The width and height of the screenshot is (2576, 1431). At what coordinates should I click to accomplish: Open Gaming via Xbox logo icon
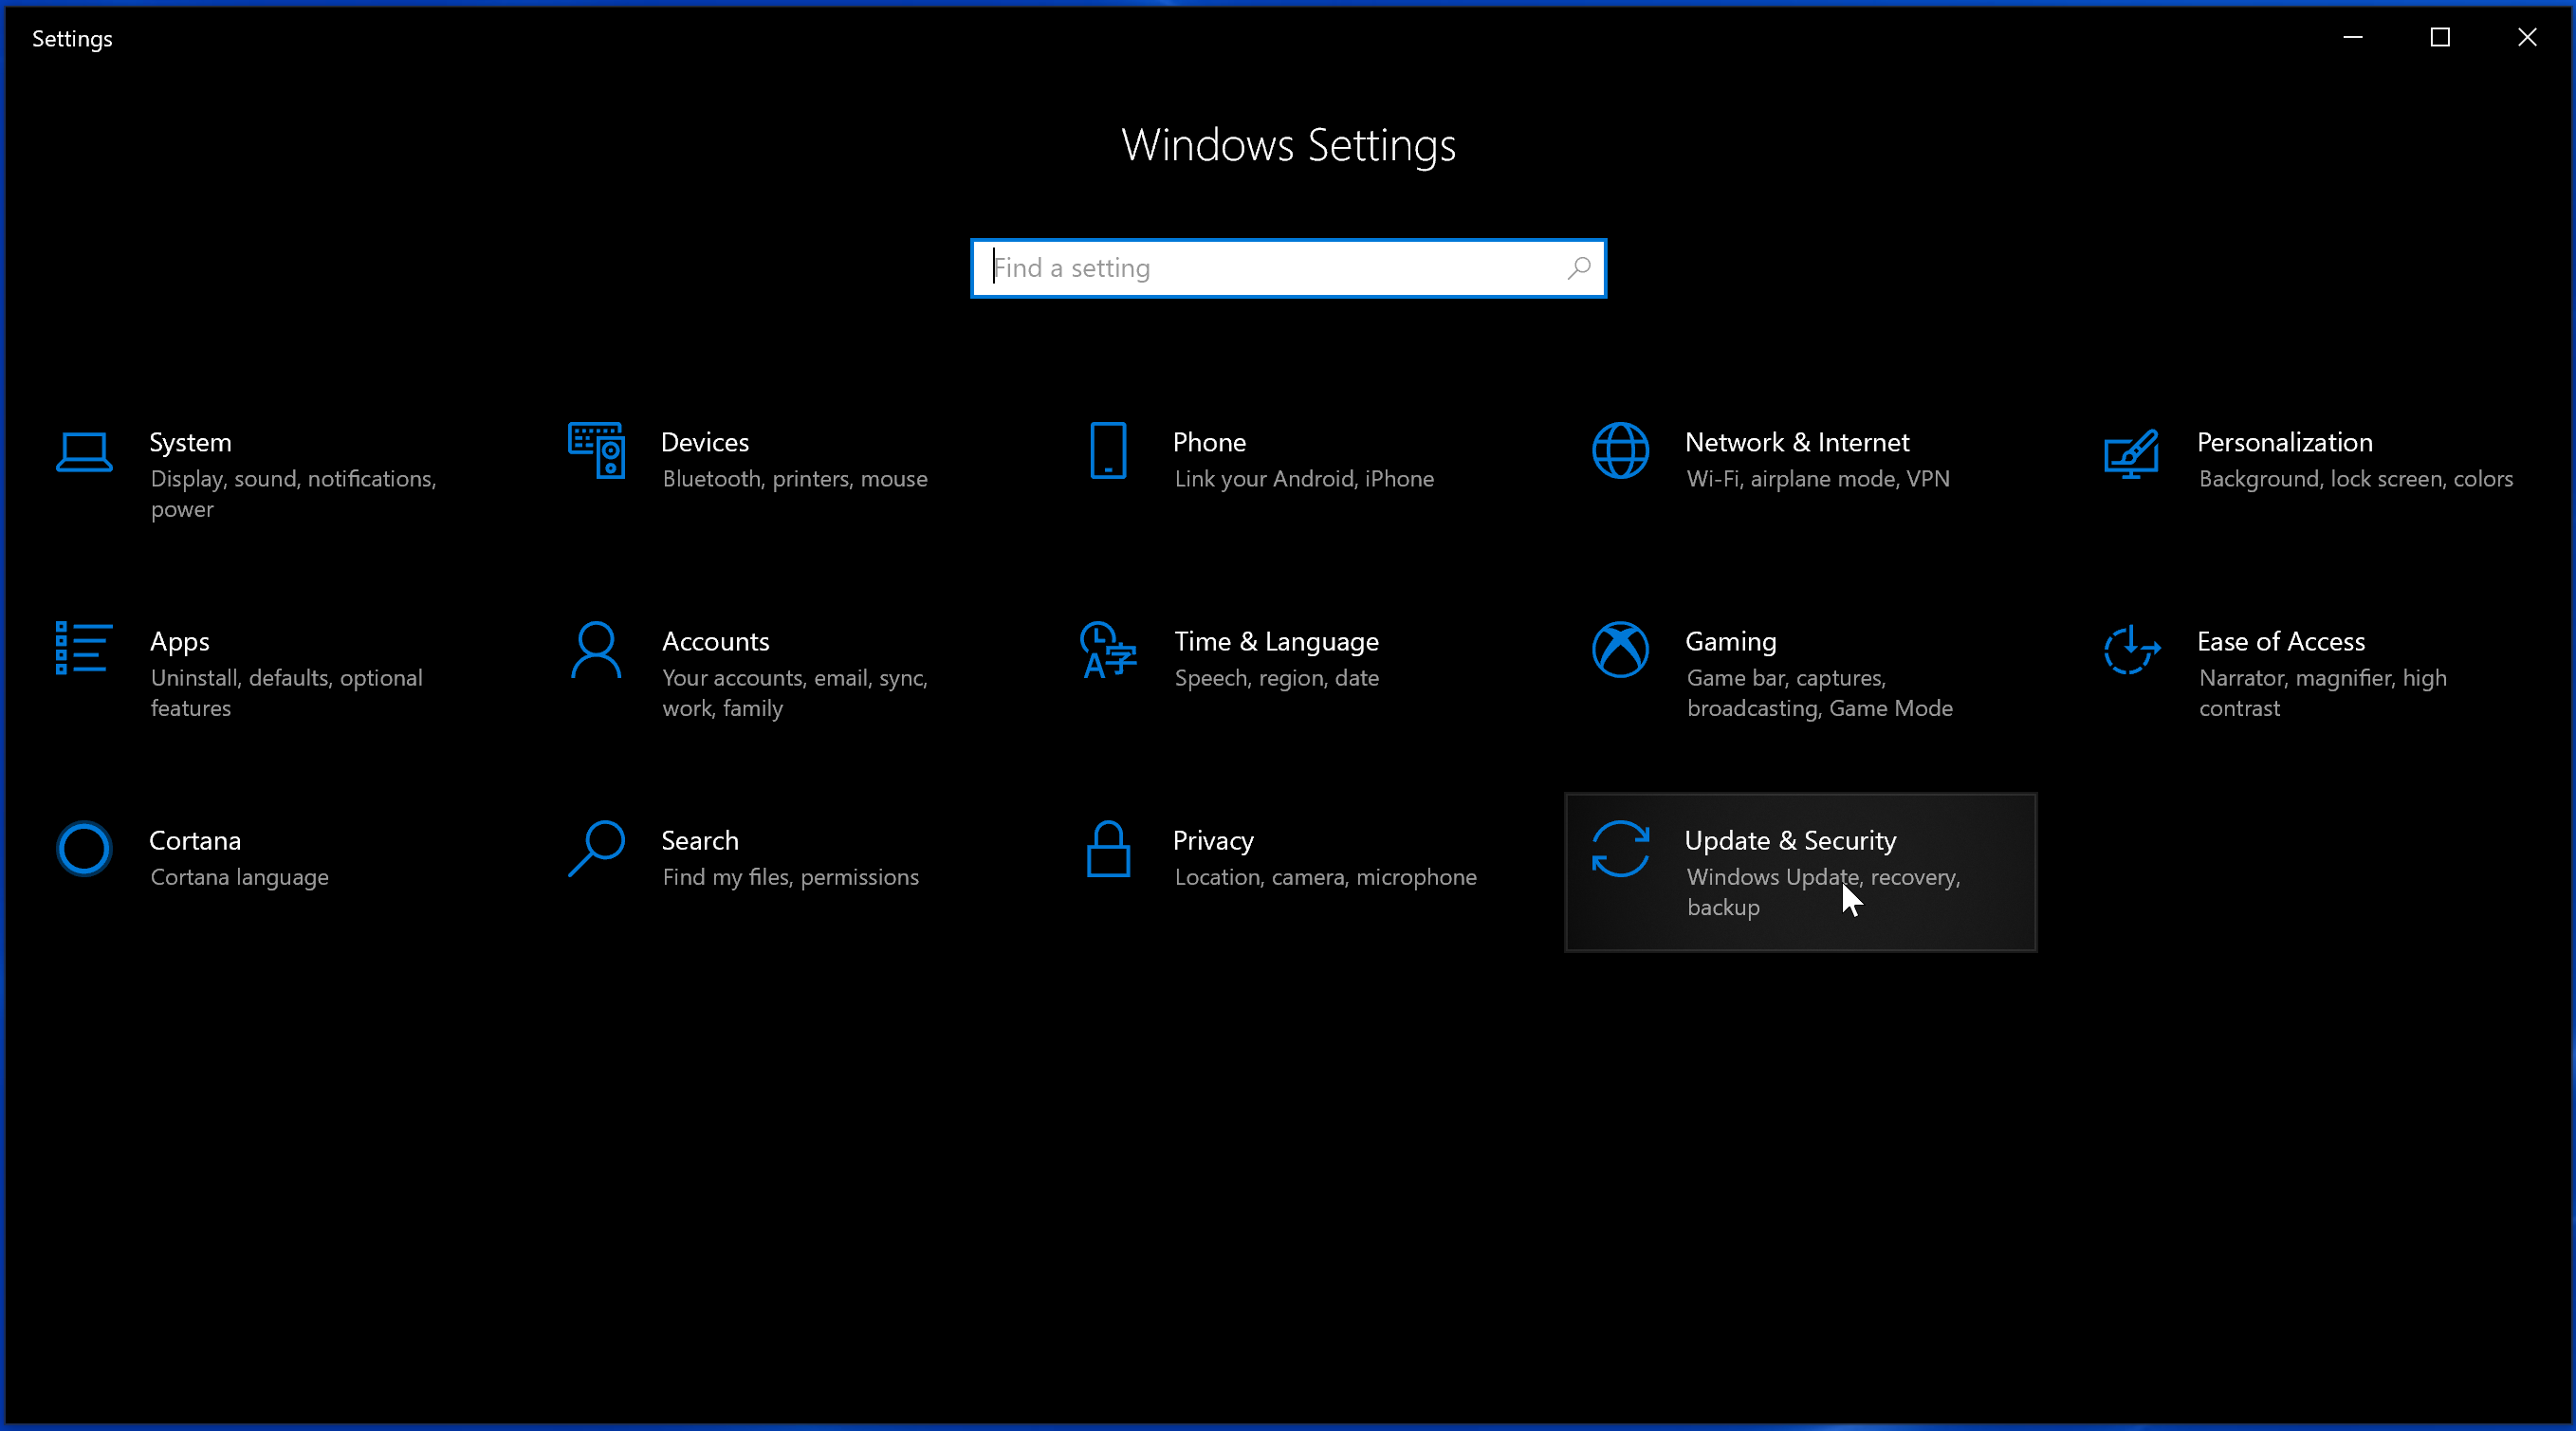click(x=1620, y=650)
